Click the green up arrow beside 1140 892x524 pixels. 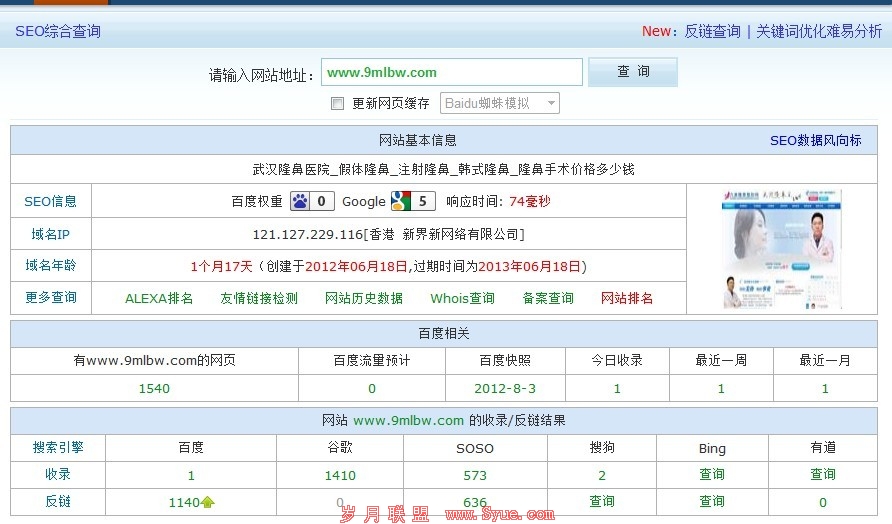(x=208, y=502)
